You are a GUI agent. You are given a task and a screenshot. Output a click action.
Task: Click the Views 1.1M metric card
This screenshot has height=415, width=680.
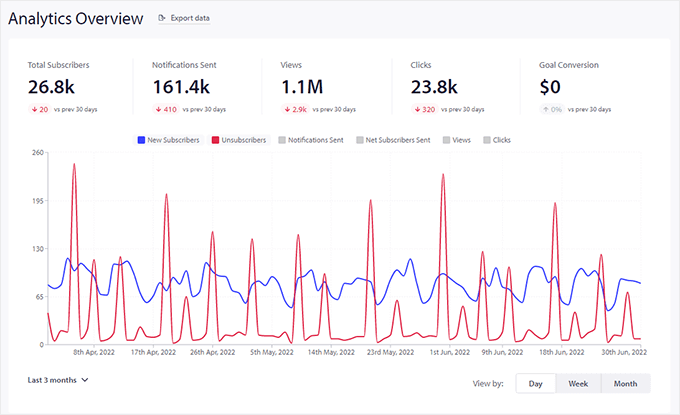pos(303,86)
